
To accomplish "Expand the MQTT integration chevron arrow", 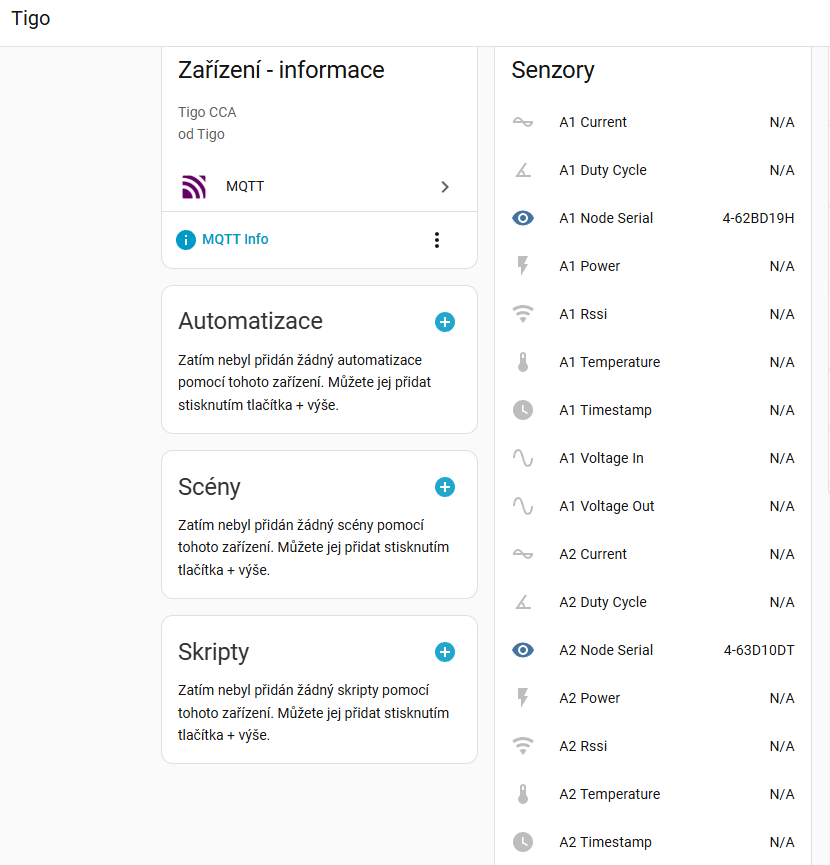I will click(x=445, y=187).
